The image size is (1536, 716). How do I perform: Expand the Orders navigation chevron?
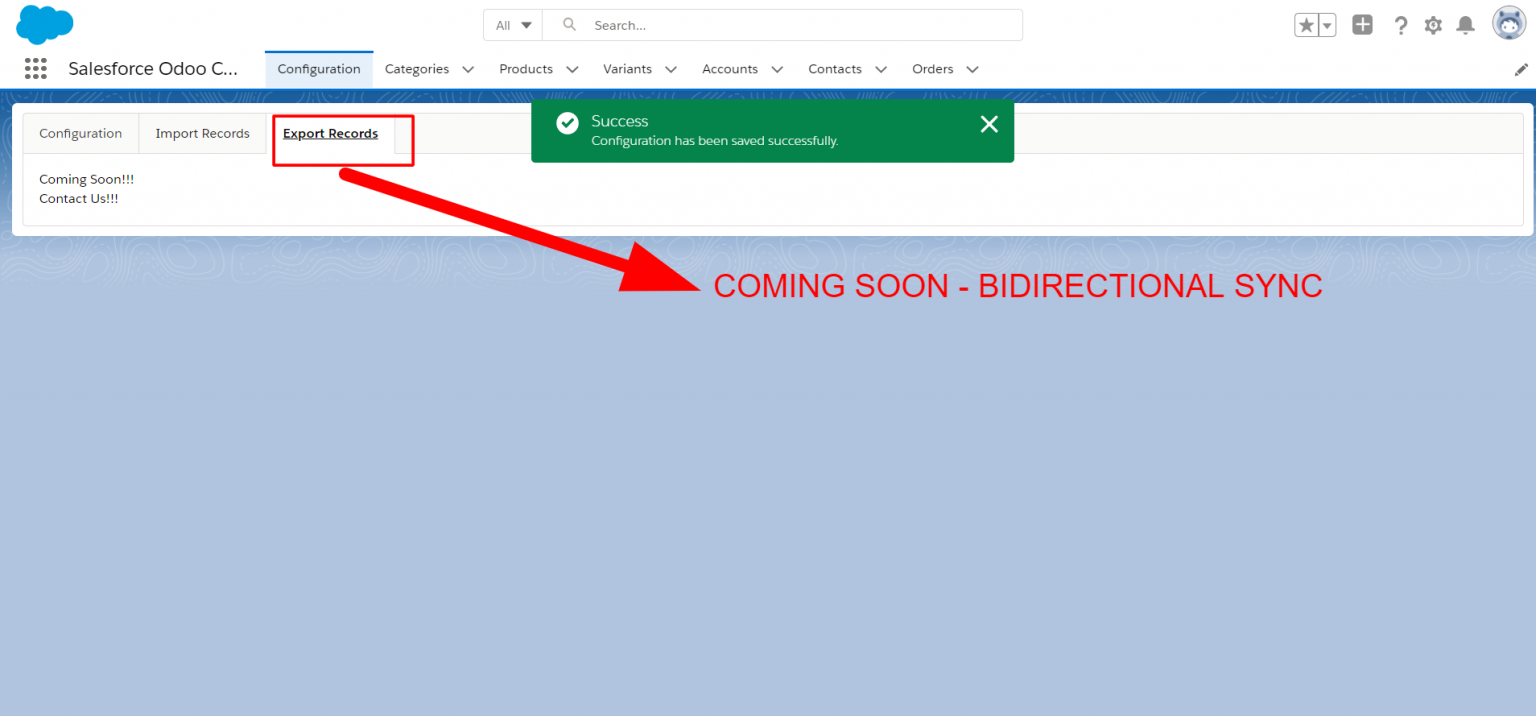coord(972,69)
